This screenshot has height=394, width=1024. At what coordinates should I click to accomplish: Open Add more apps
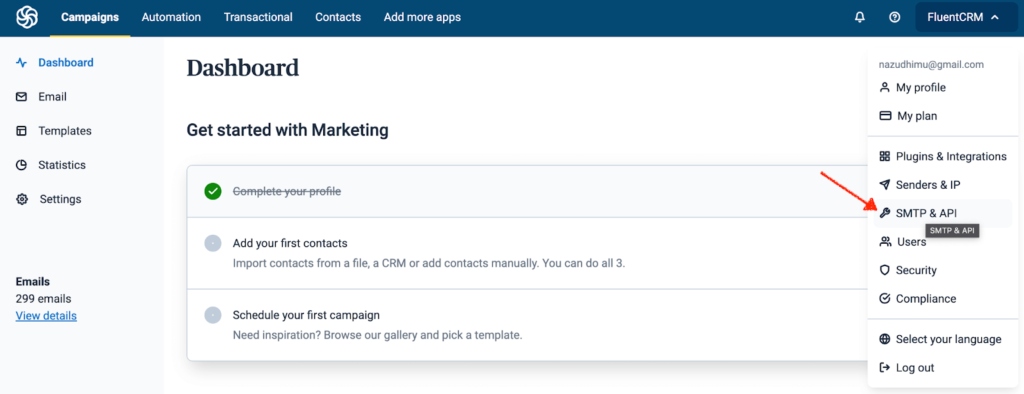pos(422,18)
